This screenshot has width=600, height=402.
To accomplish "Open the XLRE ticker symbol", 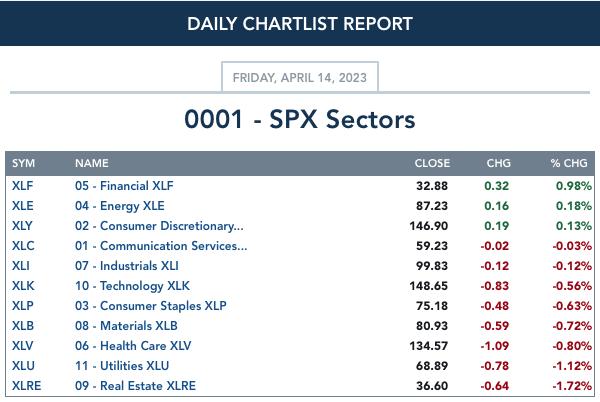I will (26, 386).
